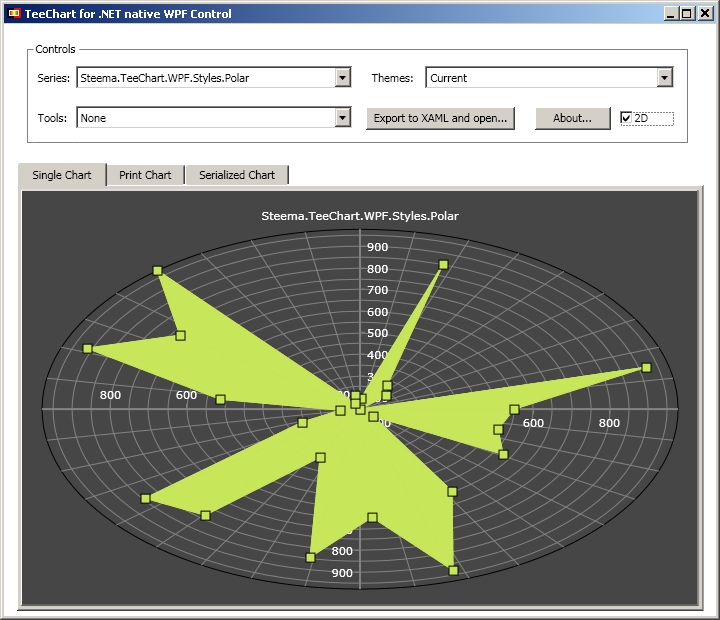Maximize the TeeChart window

coord(686,14)
